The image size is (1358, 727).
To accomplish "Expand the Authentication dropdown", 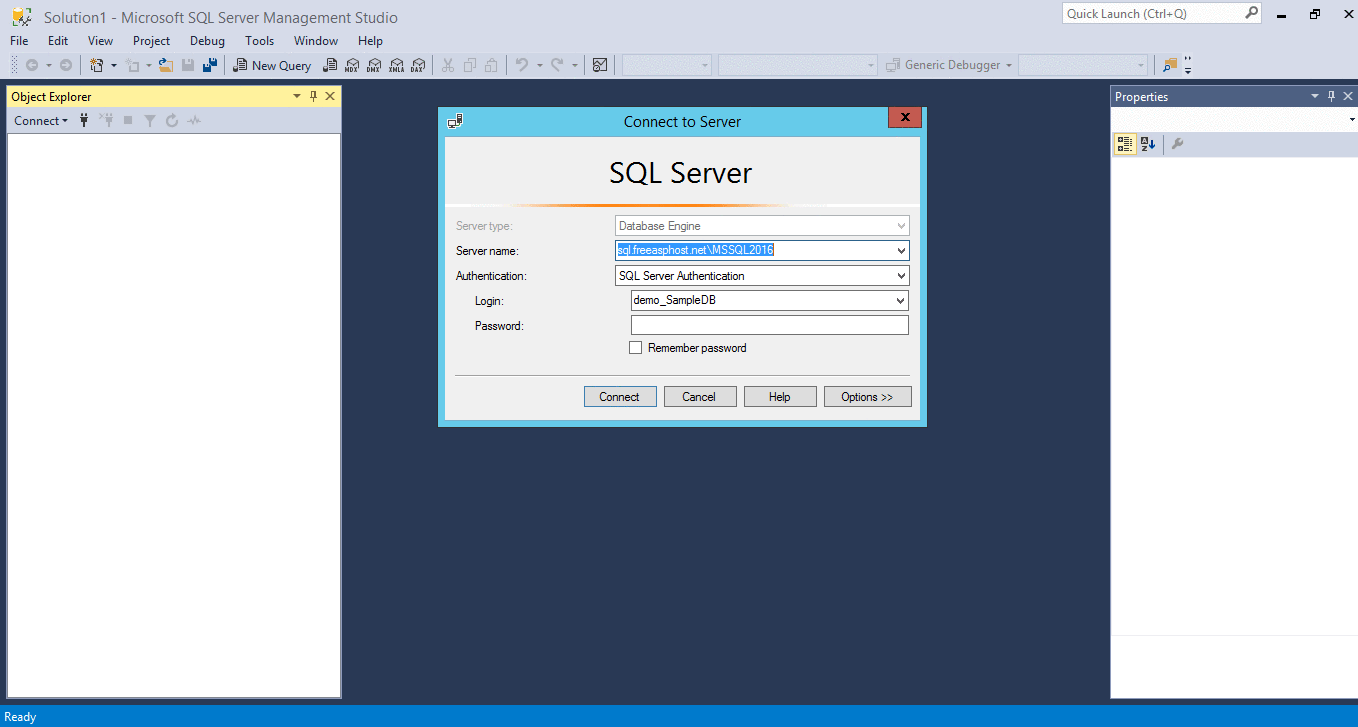I will (x=901, y=276).
